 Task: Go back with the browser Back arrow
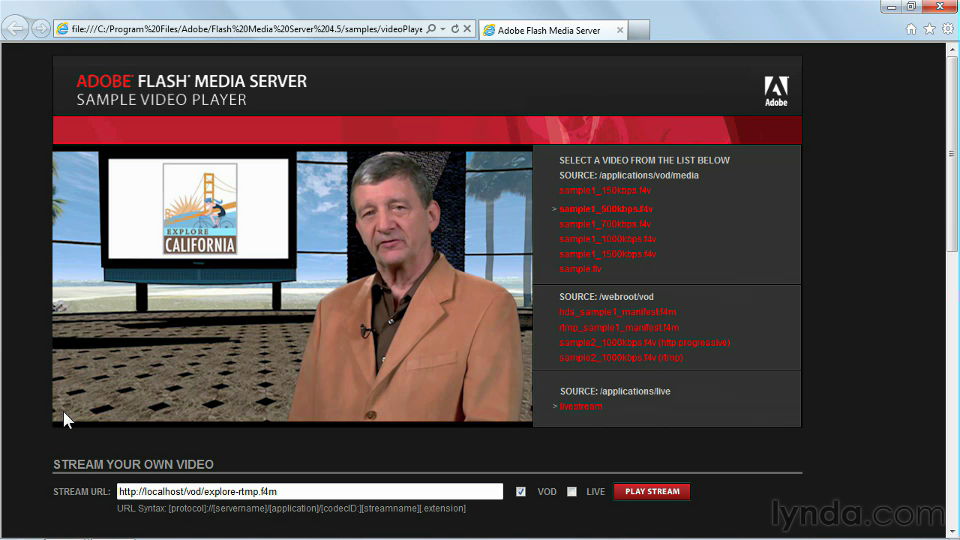(15, 28)
